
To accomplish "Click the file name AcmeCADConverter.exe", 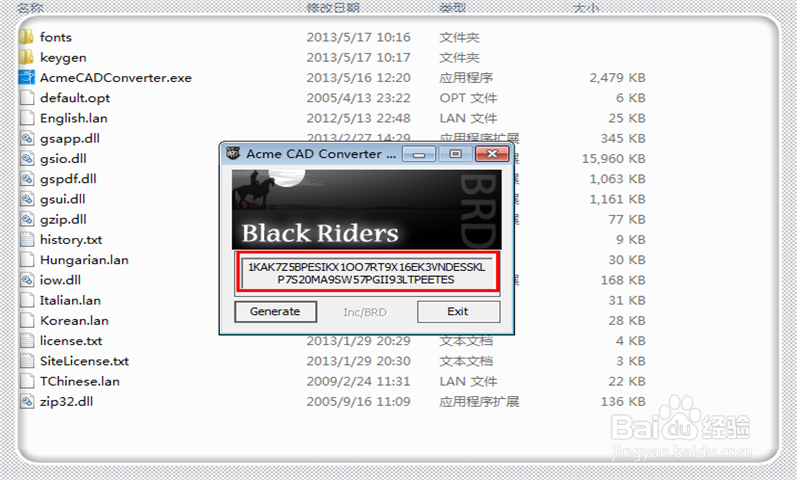I will pyautogui.click(x=116, y=78).
